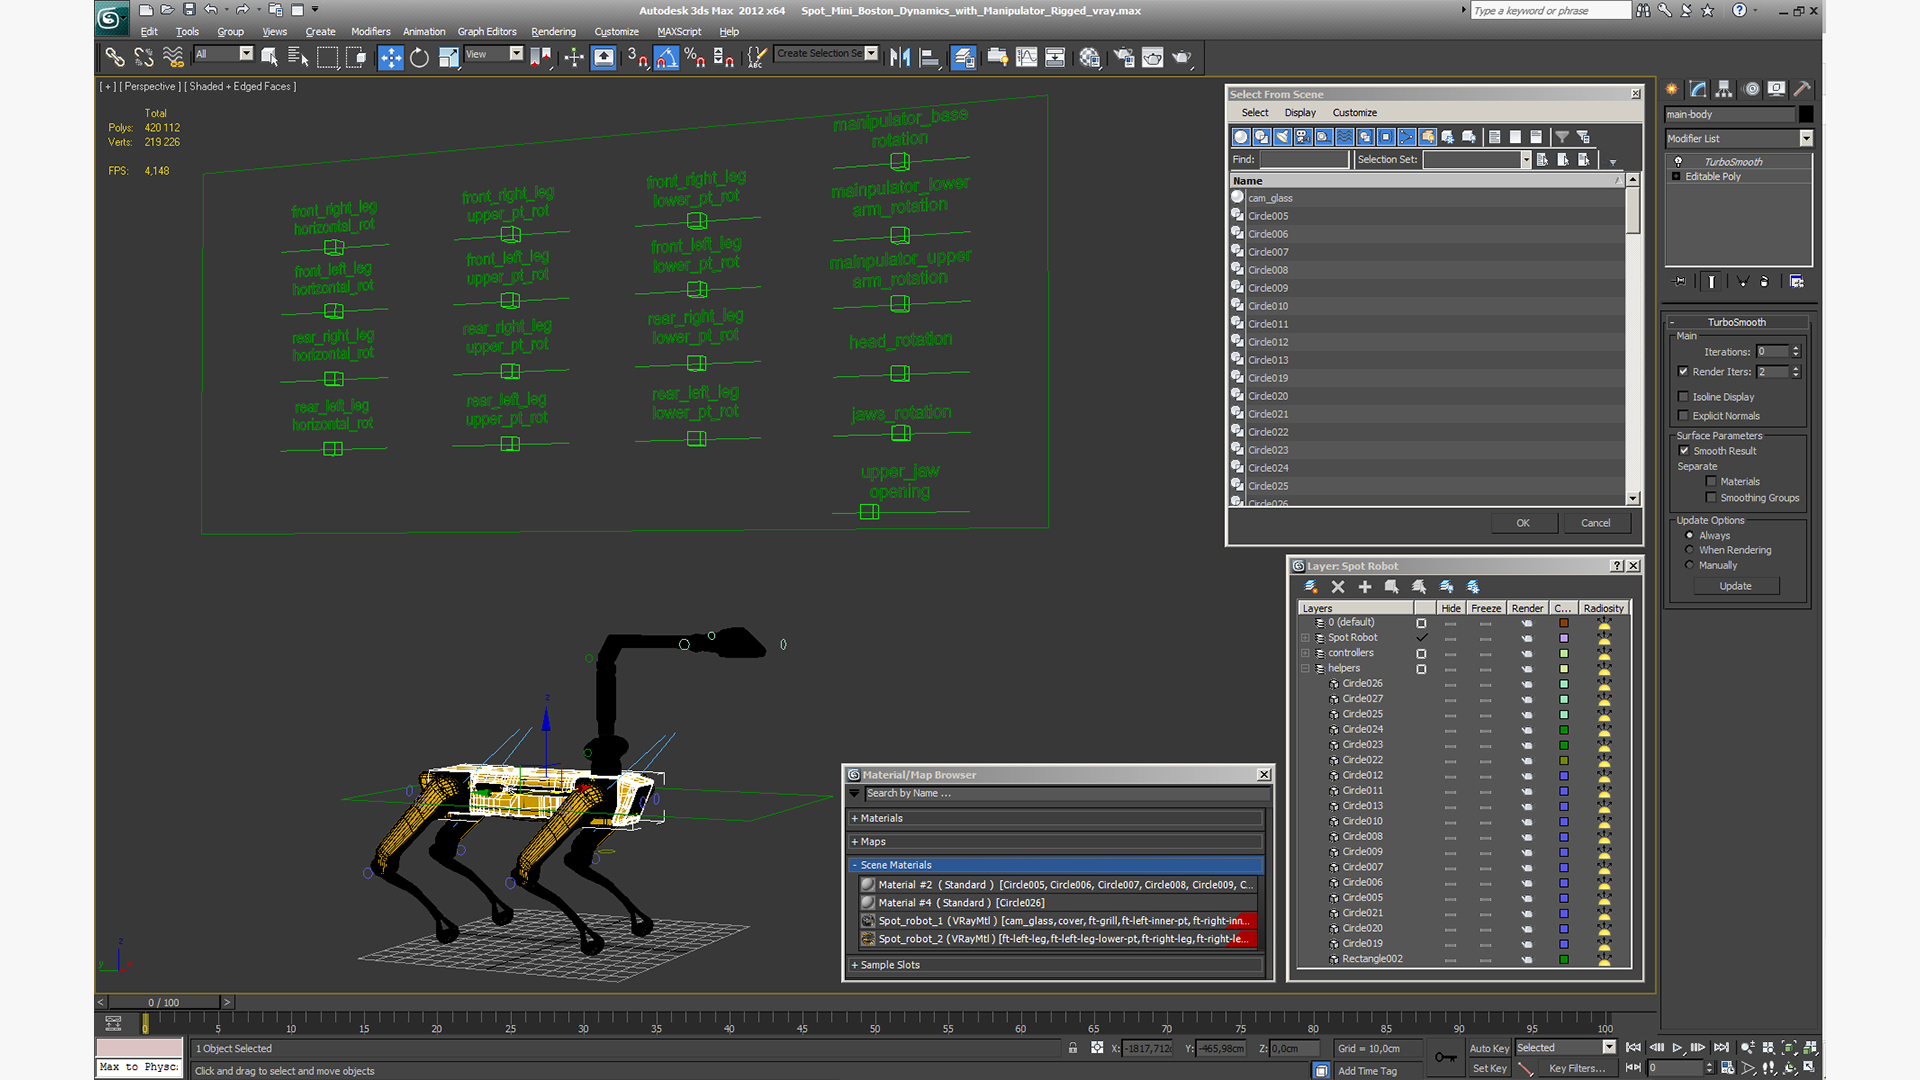The height and width of the screenshot is (1080, 1920).
Task: Click Play Animation button
Action: pyautogui.click(x=1677, y=1048)
